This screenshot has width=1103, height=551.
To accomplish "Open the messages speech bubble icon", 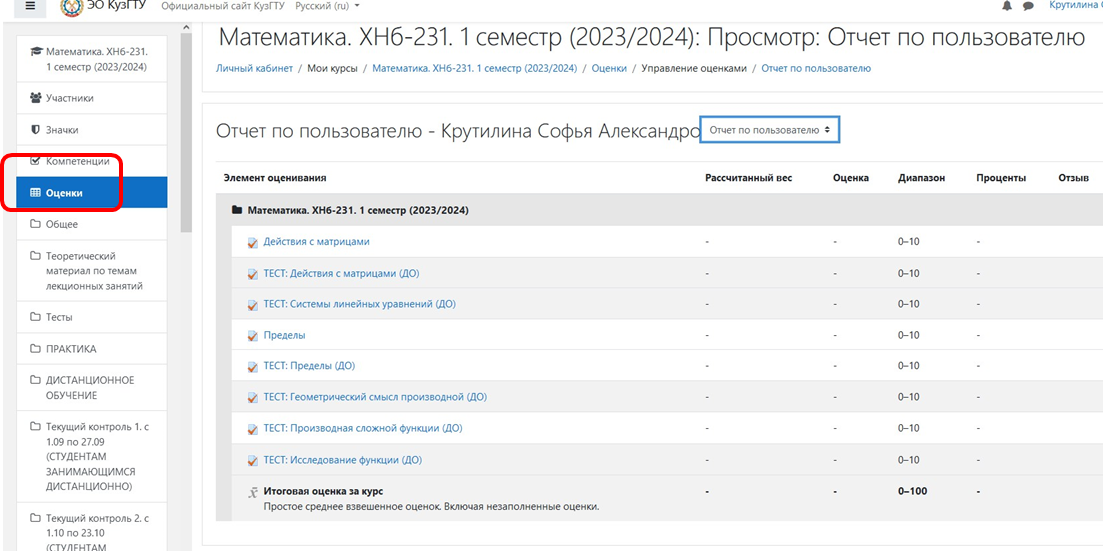I will (1028, 6).
